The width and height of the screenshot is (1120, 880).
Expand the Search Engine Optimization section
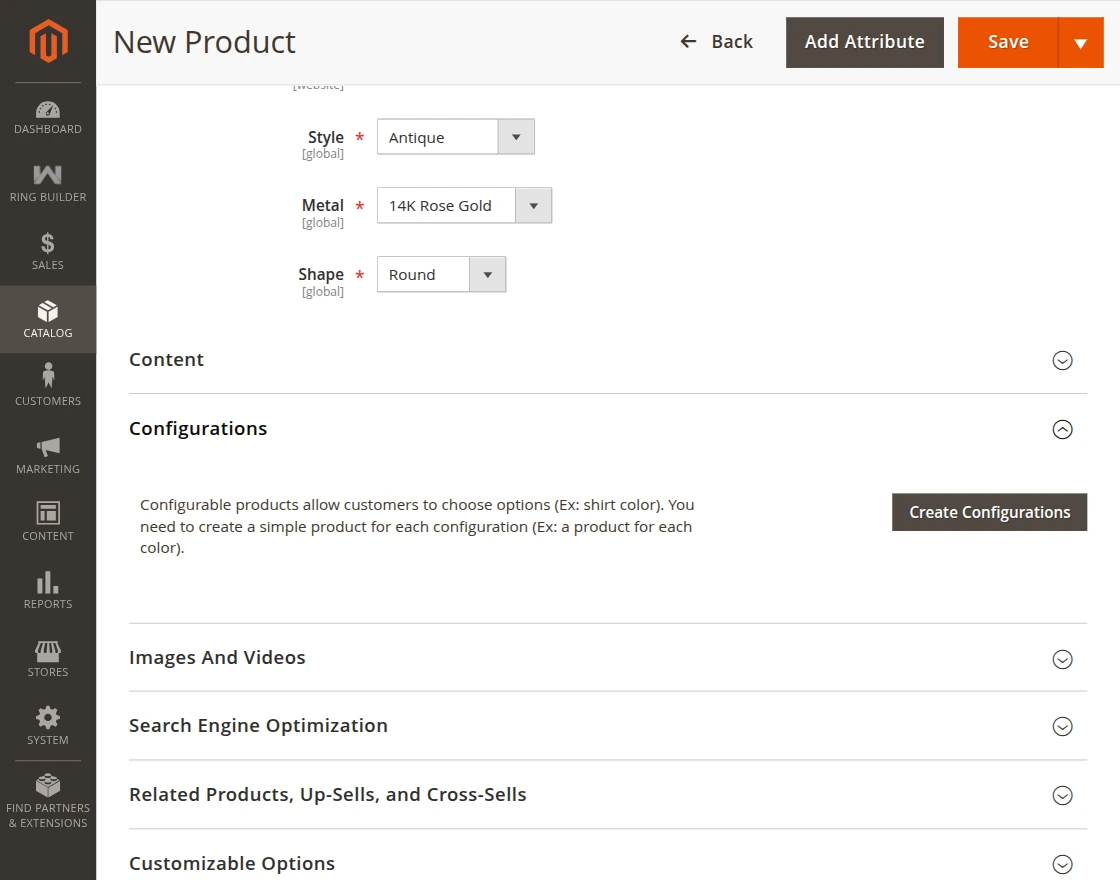coord(1062,726)
